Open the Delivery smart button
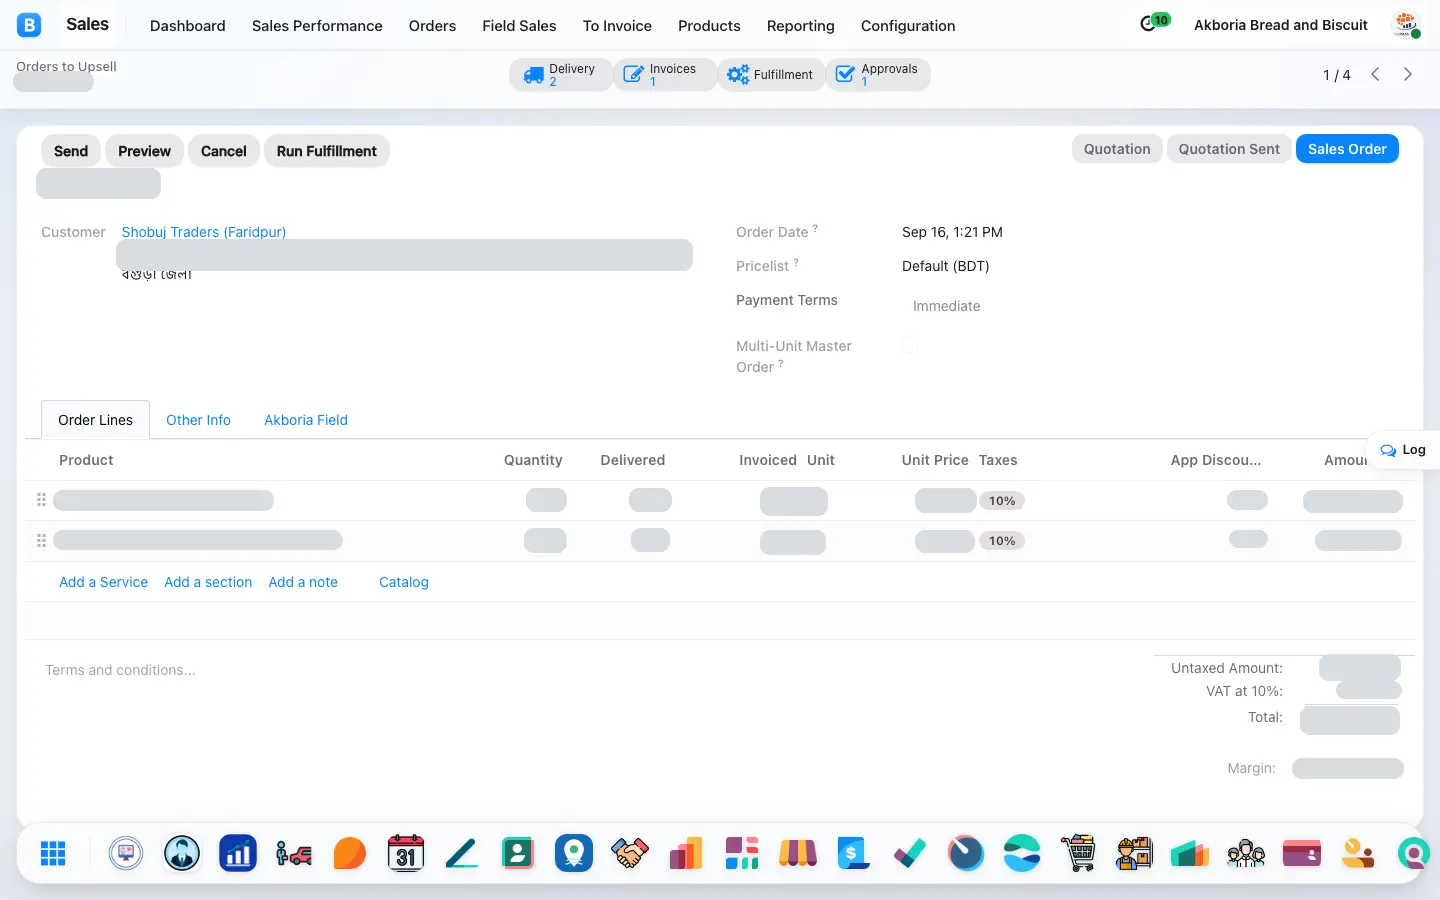Screen dimensions: 1440x900 point(560,75)
